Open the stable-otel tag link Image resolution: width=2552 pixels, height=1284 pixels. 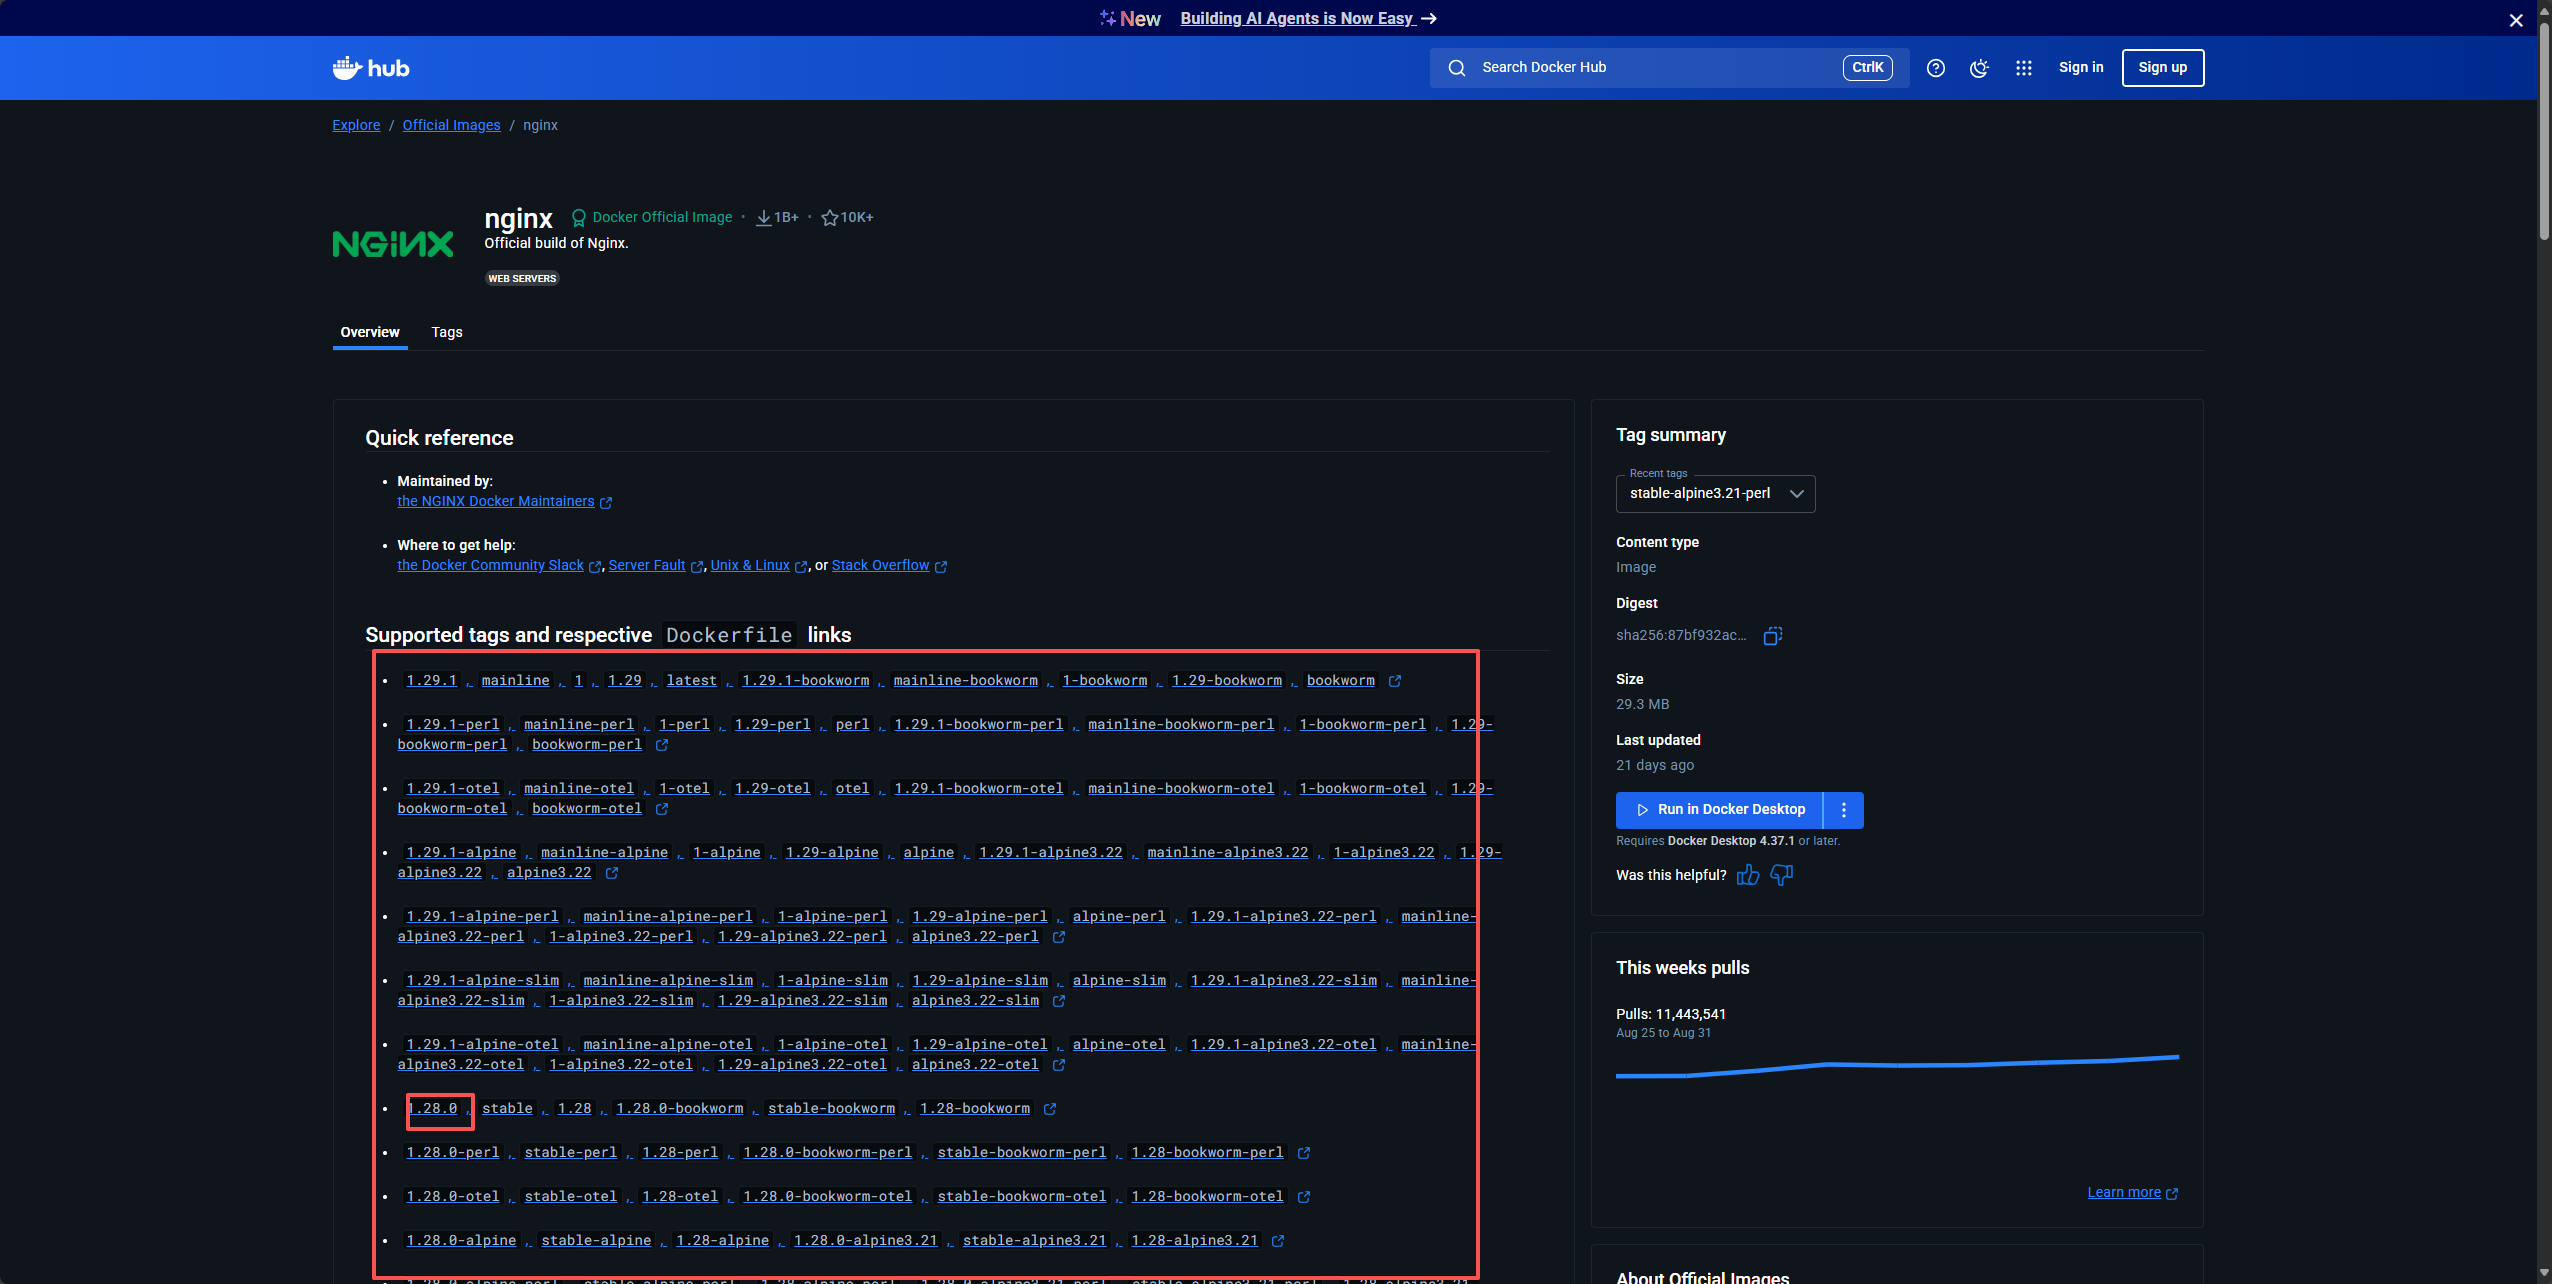tap(571, 1197)
